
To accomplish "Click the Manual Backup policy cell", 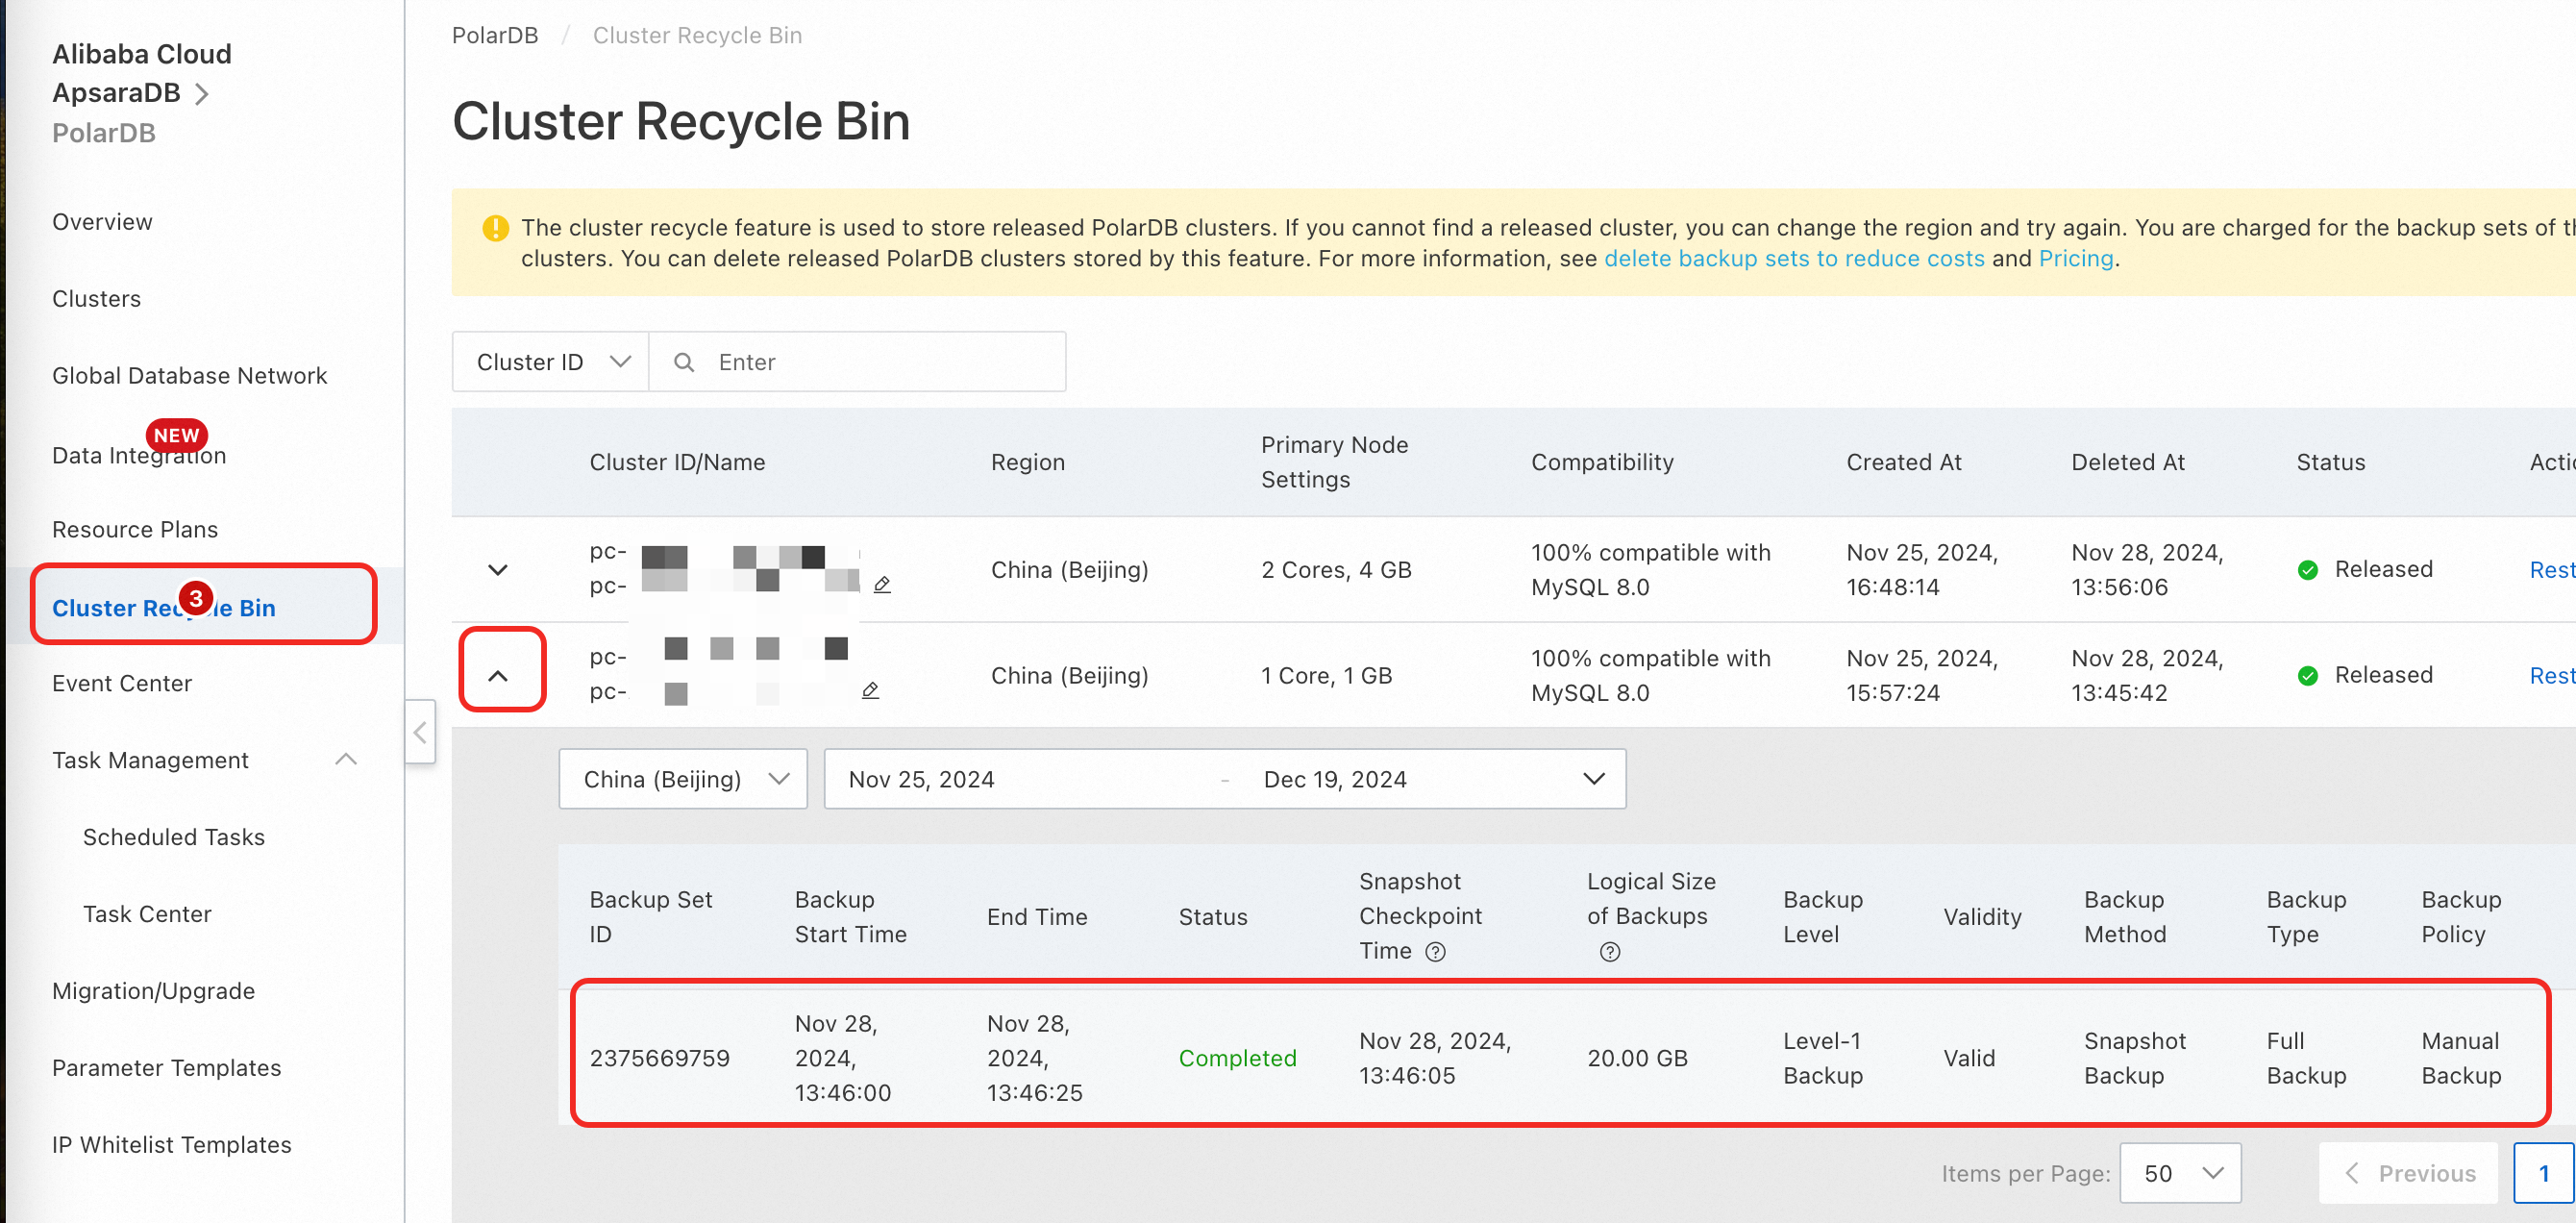I will pos(2461,1059).
